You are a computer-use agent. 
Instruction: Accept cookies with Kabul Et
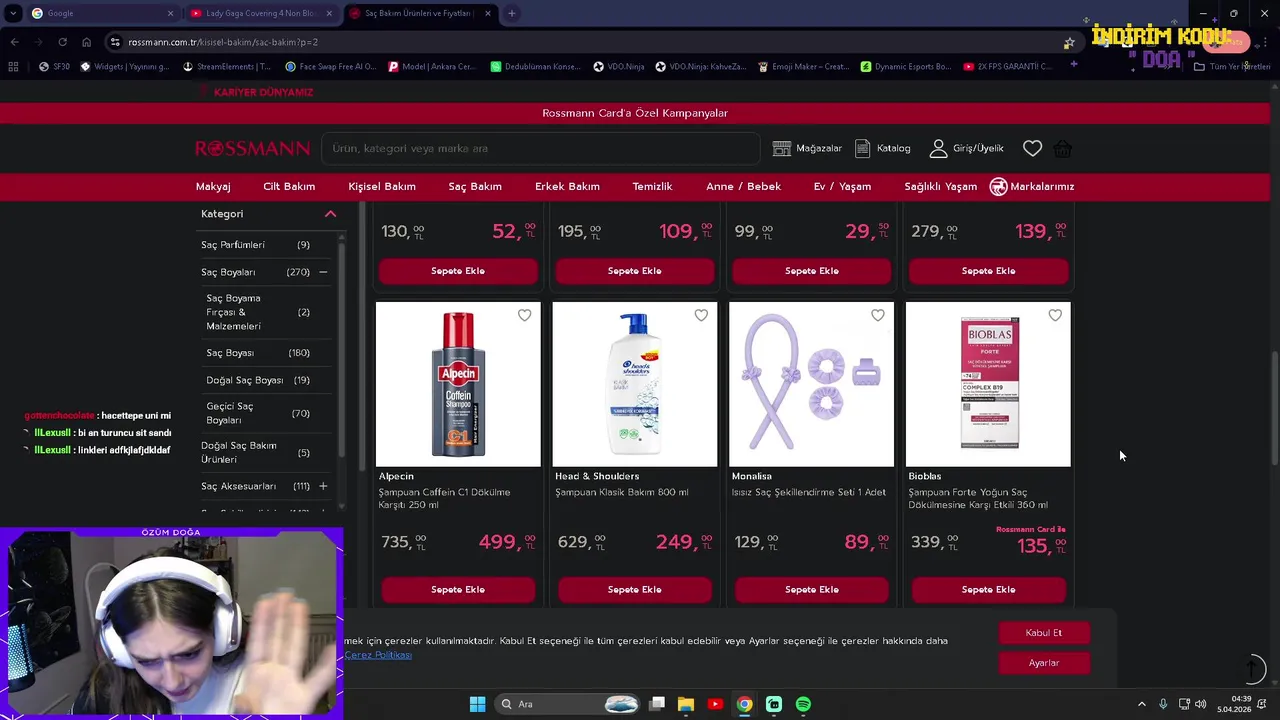coord(1044,632)
